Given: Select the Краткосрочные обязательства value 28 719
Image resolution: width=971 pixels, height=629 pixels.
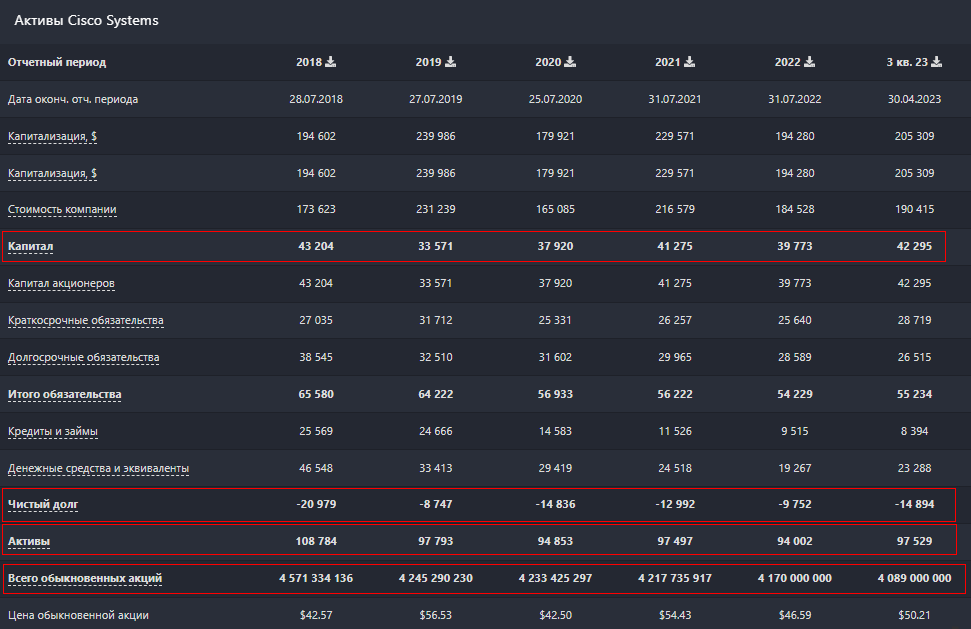Looking at the screenshot, I should 914,320.
